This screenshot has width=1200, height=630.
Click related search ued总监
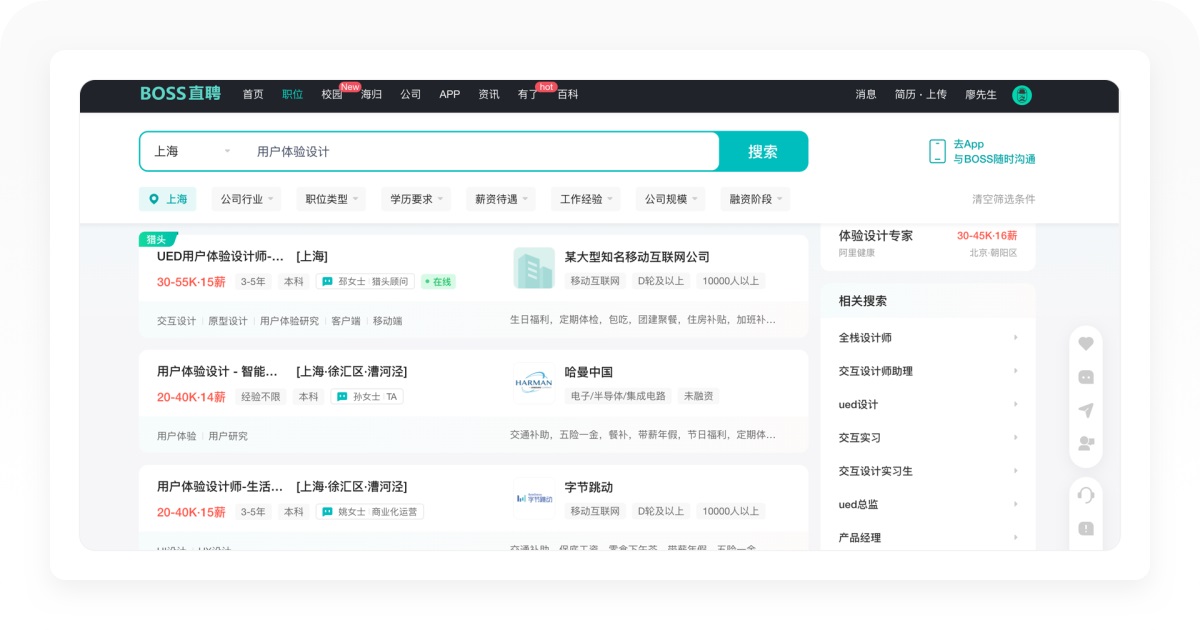click(x=858, y=504)
